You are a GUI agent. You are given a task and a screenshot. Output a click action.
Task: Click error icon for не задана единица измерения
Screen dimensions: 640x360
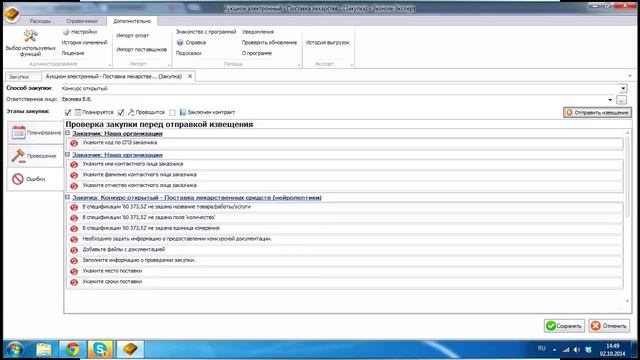pyautogui.click(x=74, y=229)
